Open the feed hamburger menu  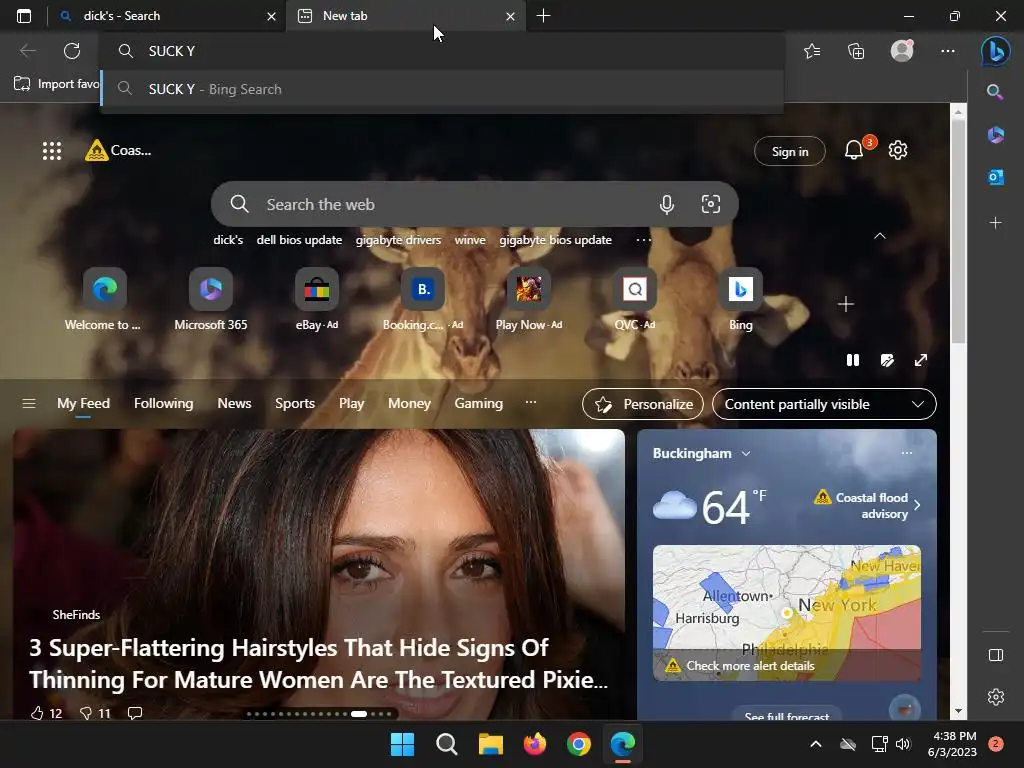(x=29, y=404)
